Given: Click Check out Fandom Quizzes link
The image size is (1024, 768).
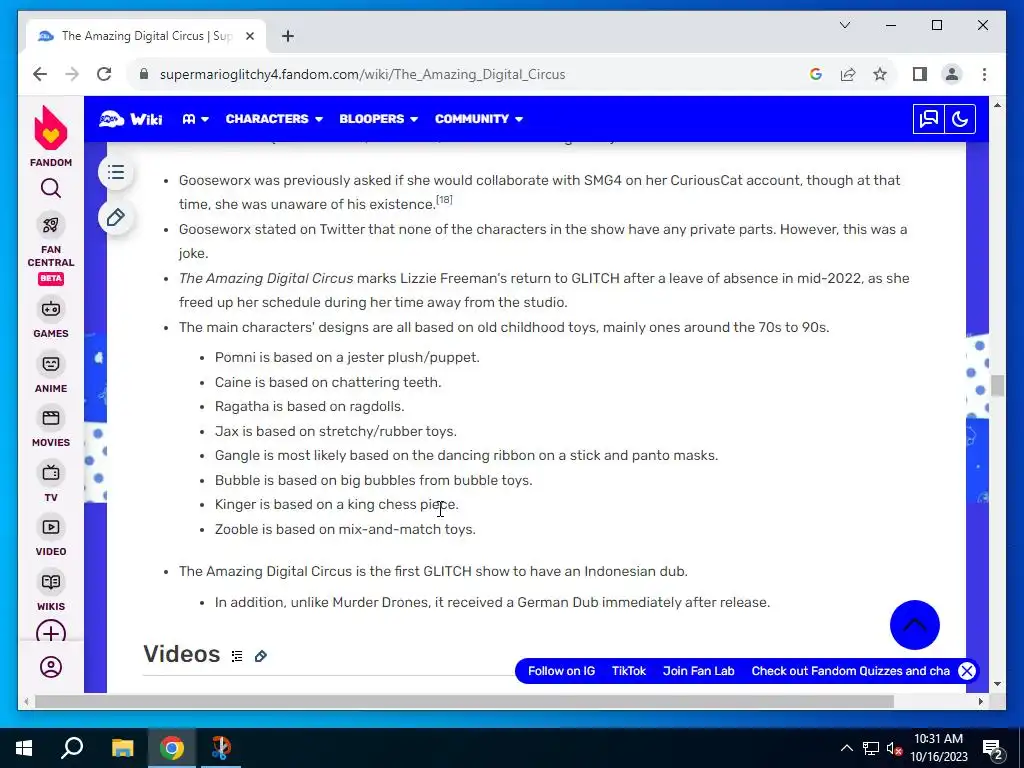Looking at the screenshot, I should click(x=850, y=671).
